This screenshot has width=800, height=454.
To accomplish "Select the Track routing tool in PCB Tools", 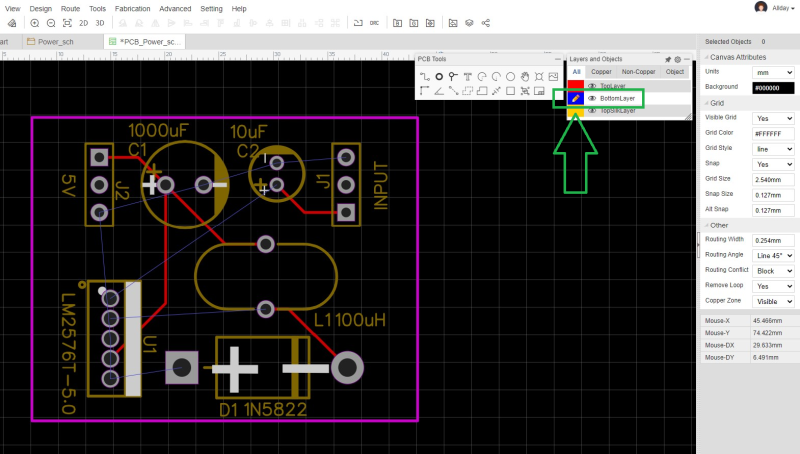I will (424, 77).
